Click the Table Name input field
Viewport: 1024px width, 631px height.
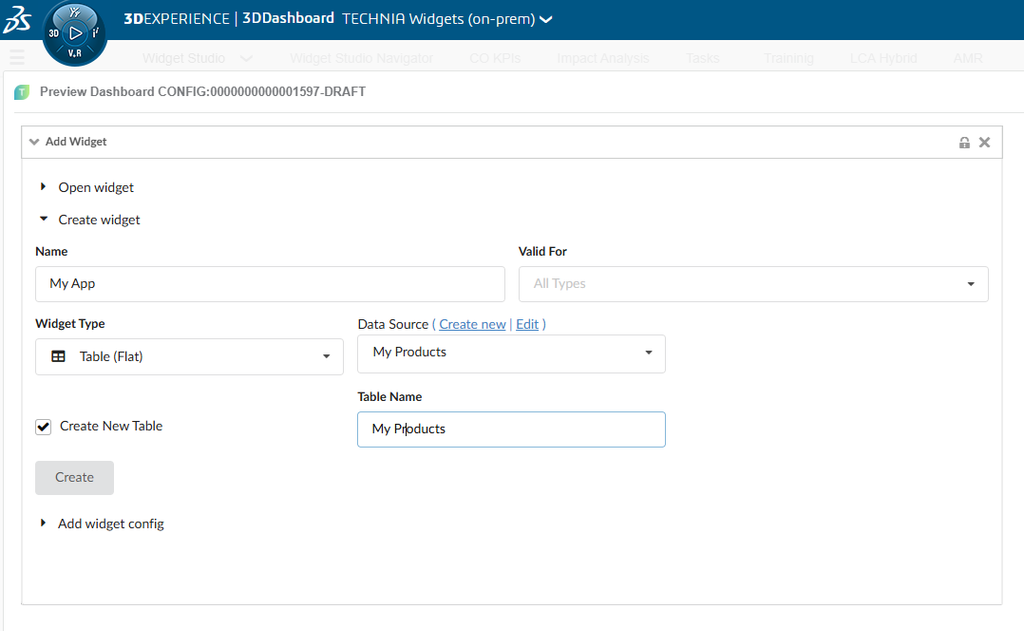coord(511,429)
